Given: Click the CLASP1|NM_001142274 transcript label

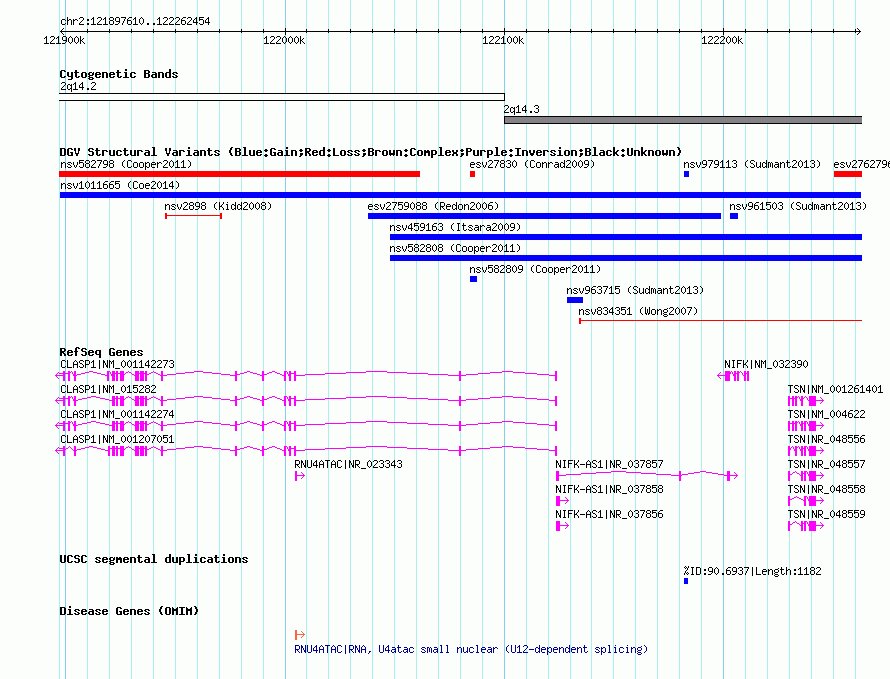Looking at the screenshot, I should point(117,414).
